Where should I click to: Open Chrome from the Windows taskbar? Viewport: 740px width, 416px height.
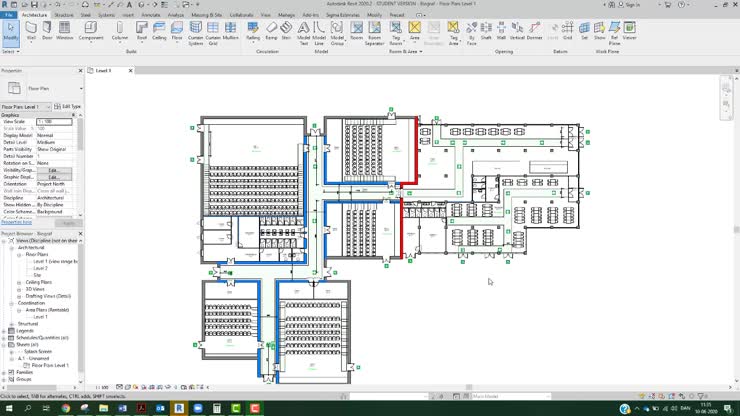point(64,408)
